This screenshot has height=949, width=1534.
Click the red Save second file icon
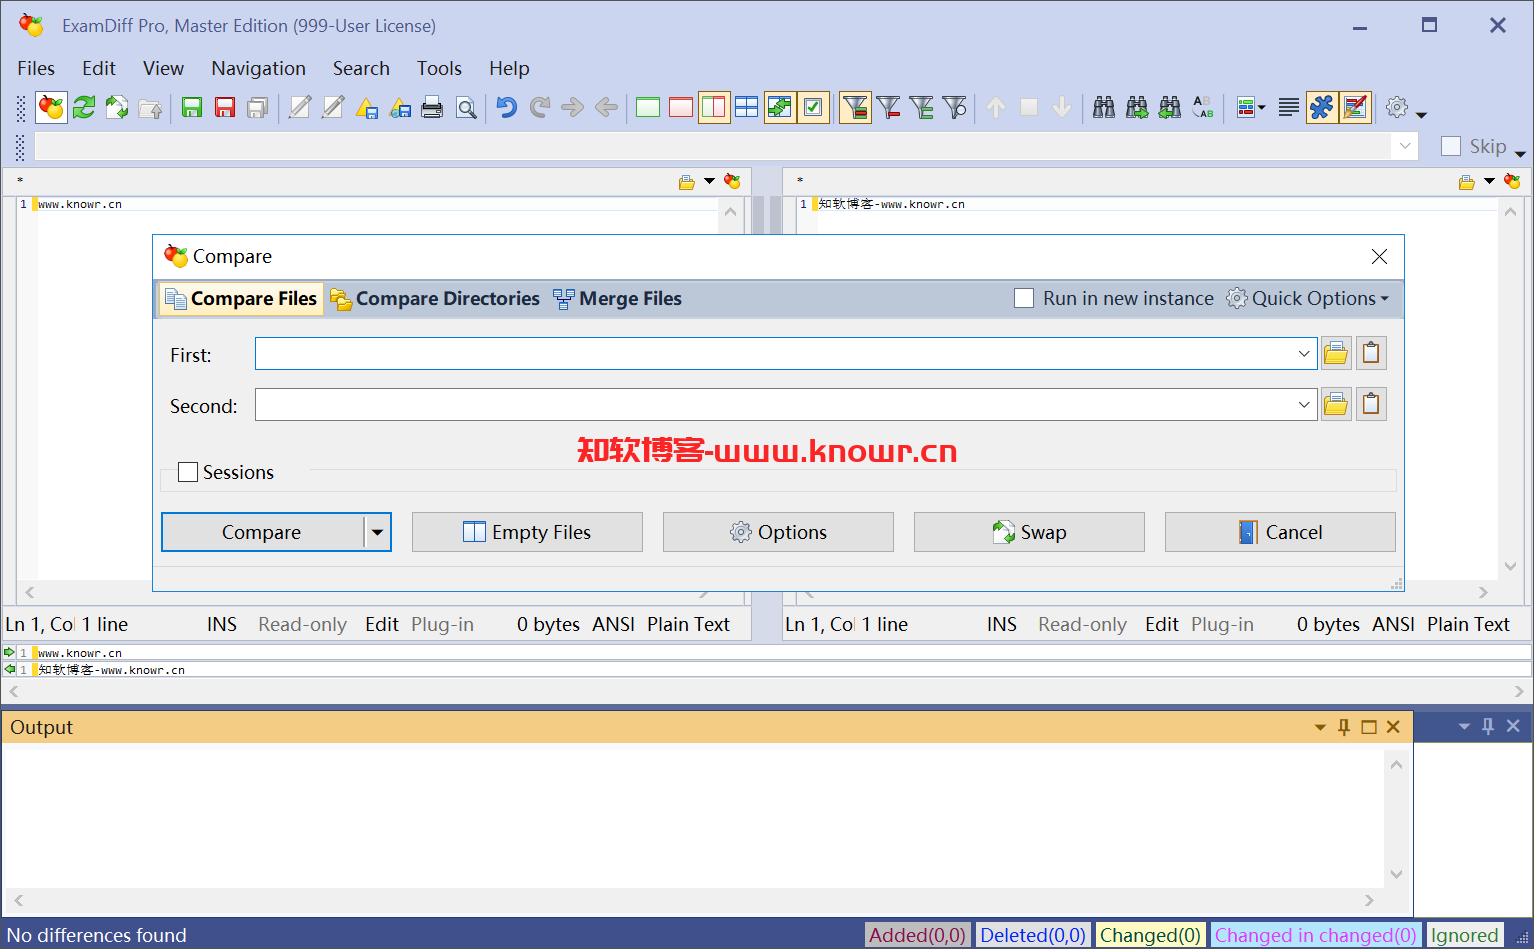tap(225, 107)
